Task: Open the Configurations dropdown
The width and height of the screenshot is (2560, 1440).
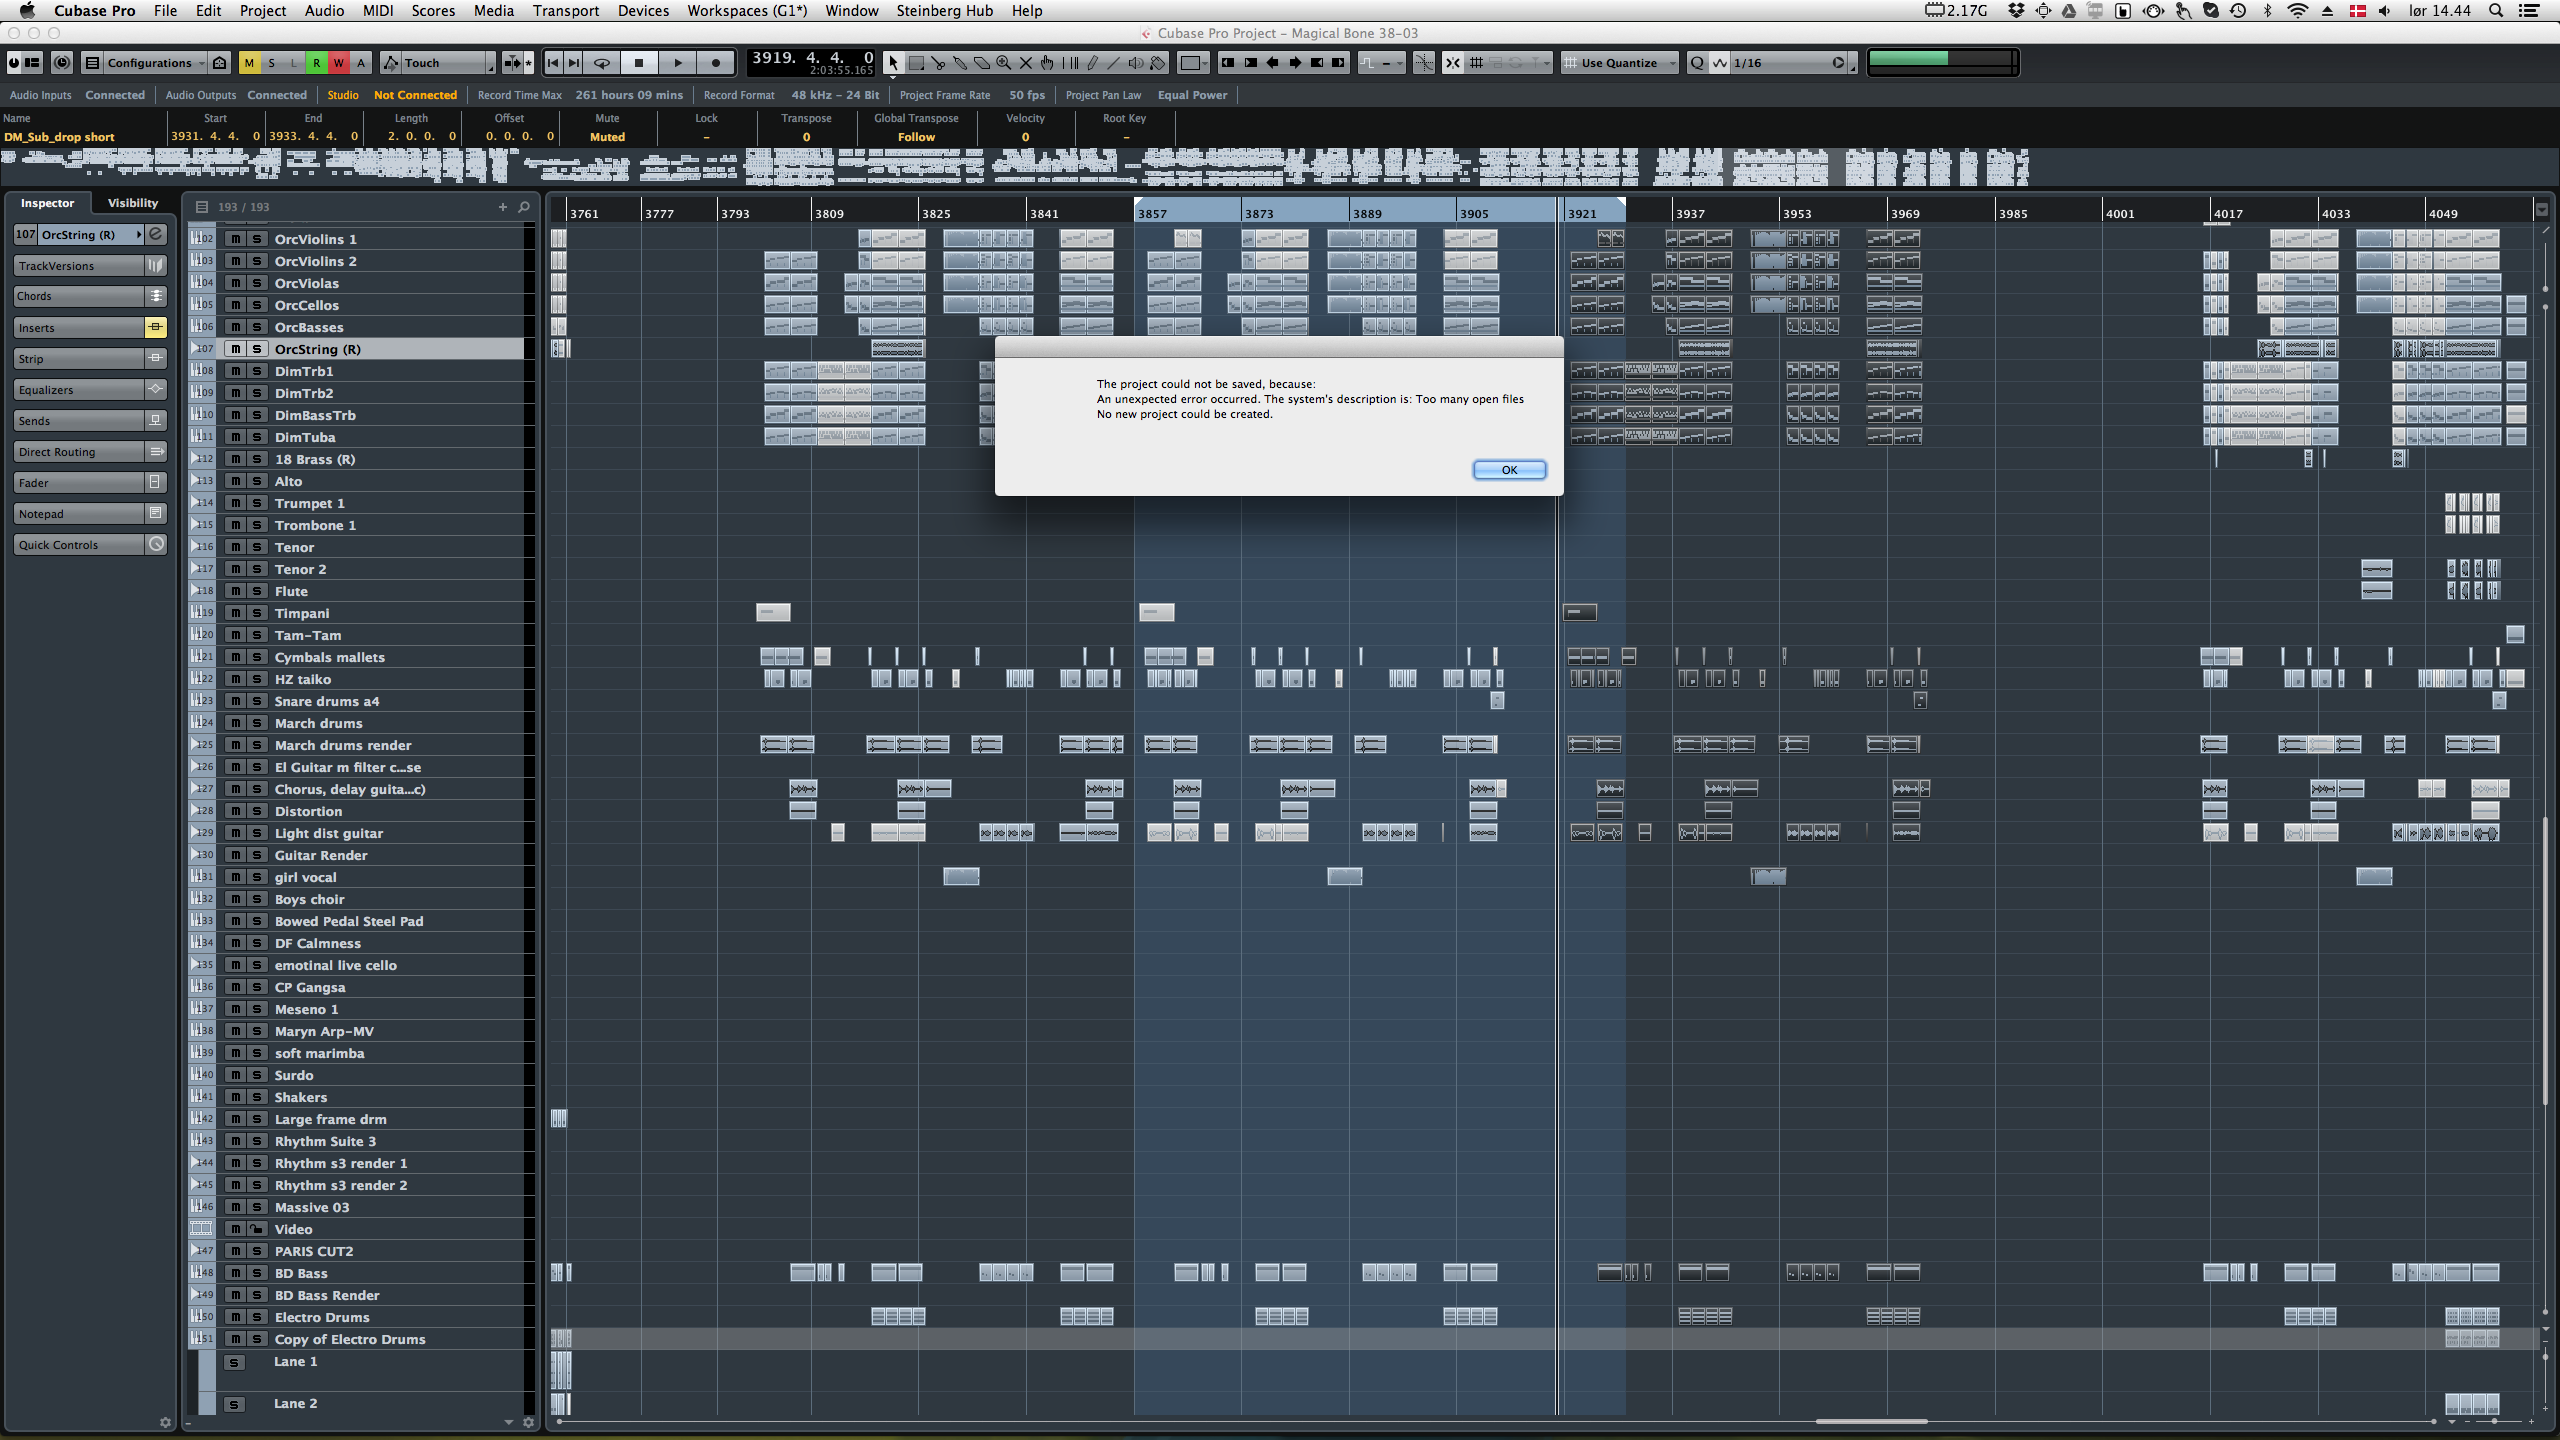Action: click(149, 63)
